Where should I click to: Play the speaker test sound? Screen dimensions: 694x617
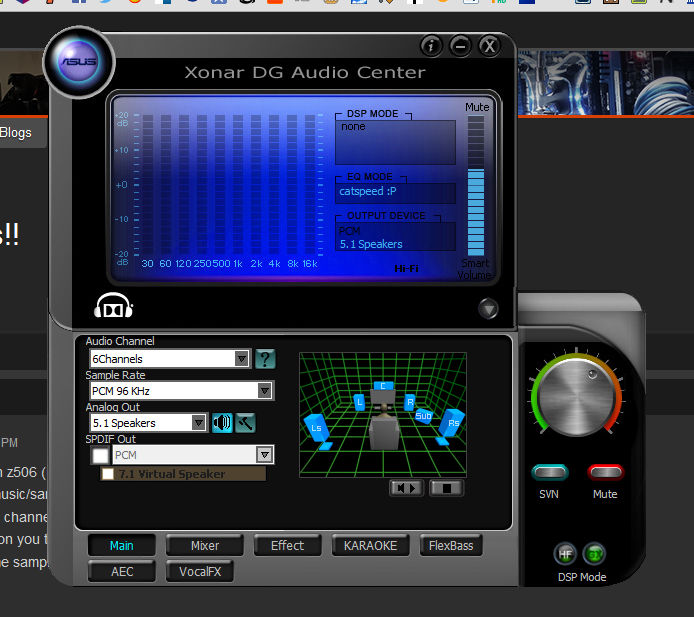[x=406, y=488]
